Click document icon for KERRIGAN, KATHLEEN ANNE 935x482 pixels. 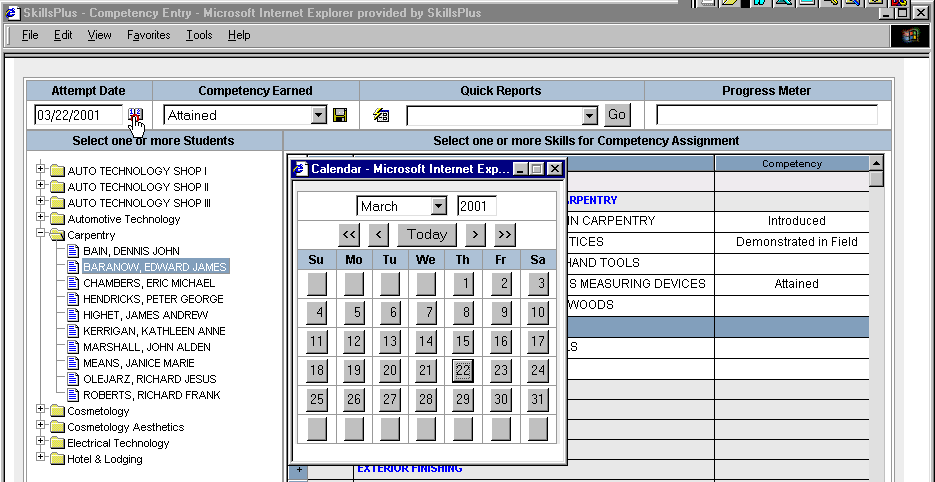click(73, 331)
